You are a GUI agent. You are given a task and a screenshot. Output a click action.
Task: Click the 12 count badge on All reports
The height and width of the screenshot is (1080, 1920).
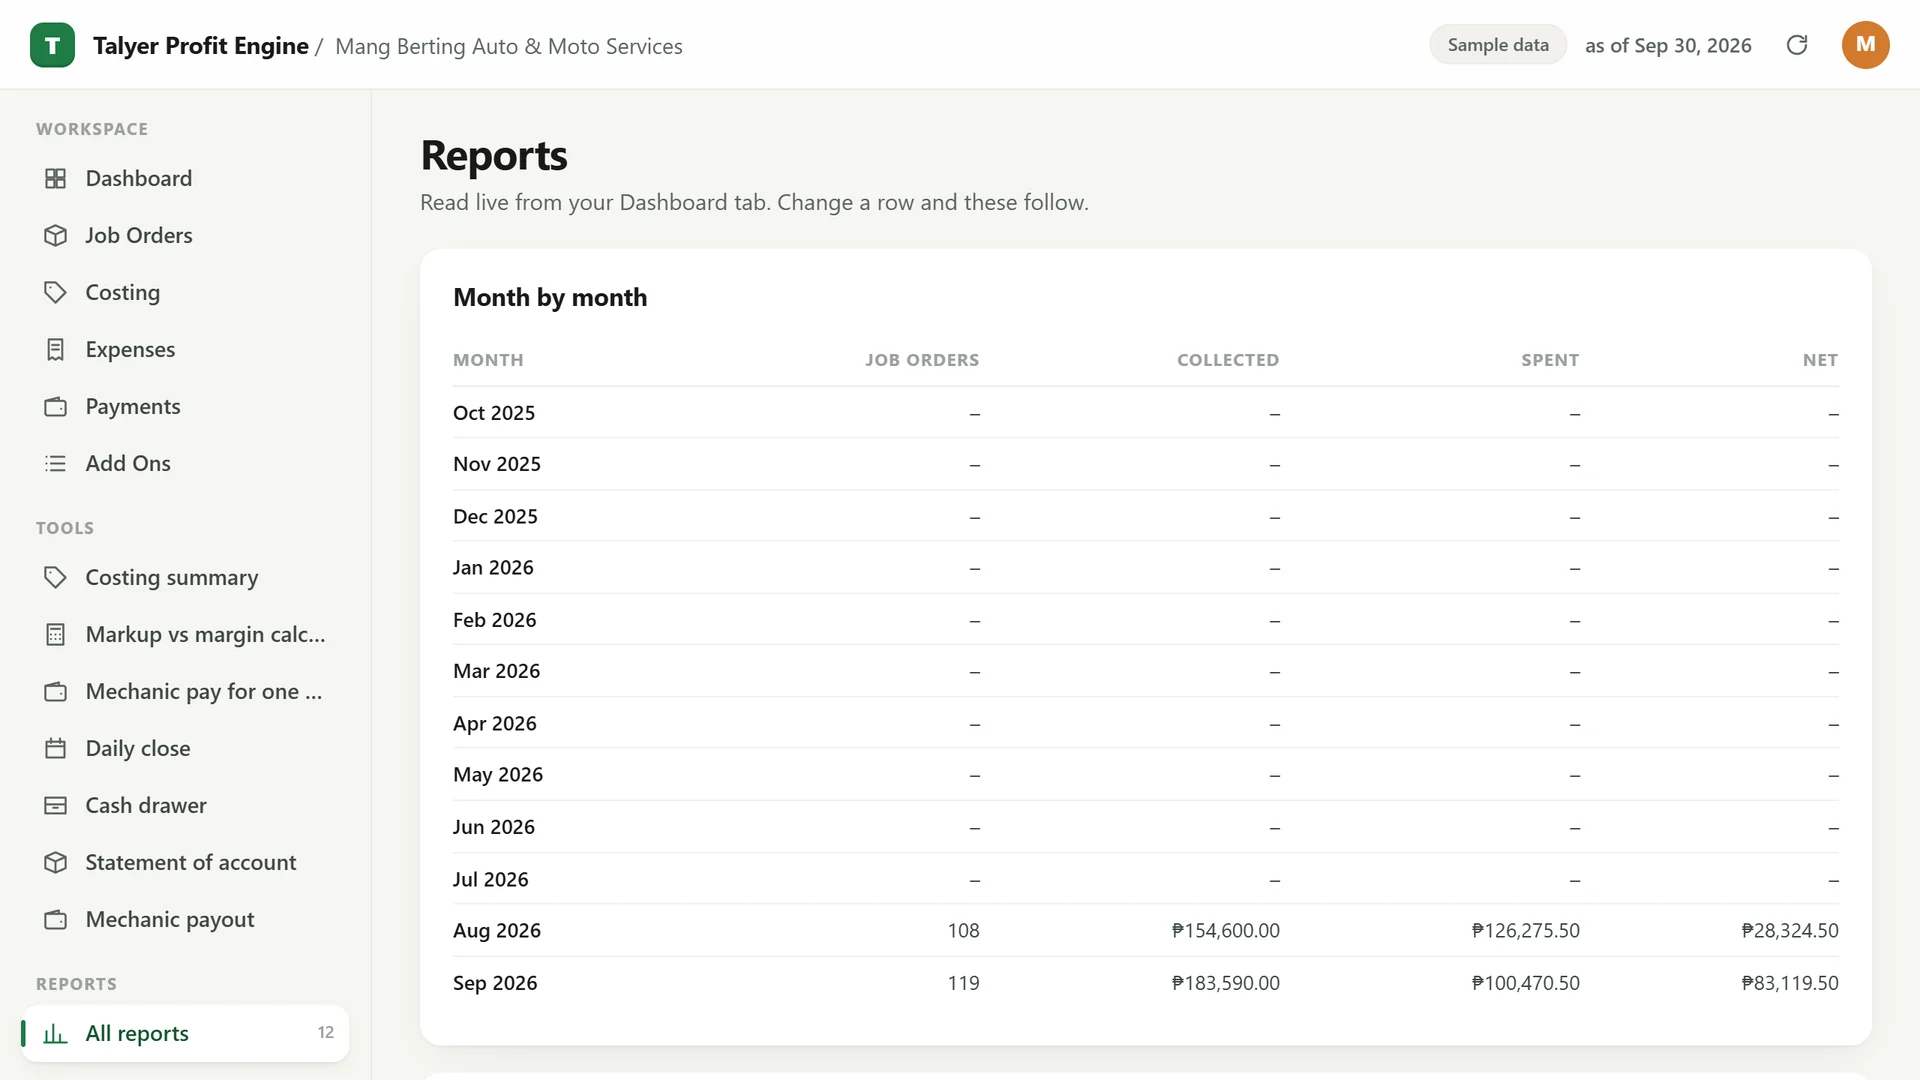[x=326, y=1033]
